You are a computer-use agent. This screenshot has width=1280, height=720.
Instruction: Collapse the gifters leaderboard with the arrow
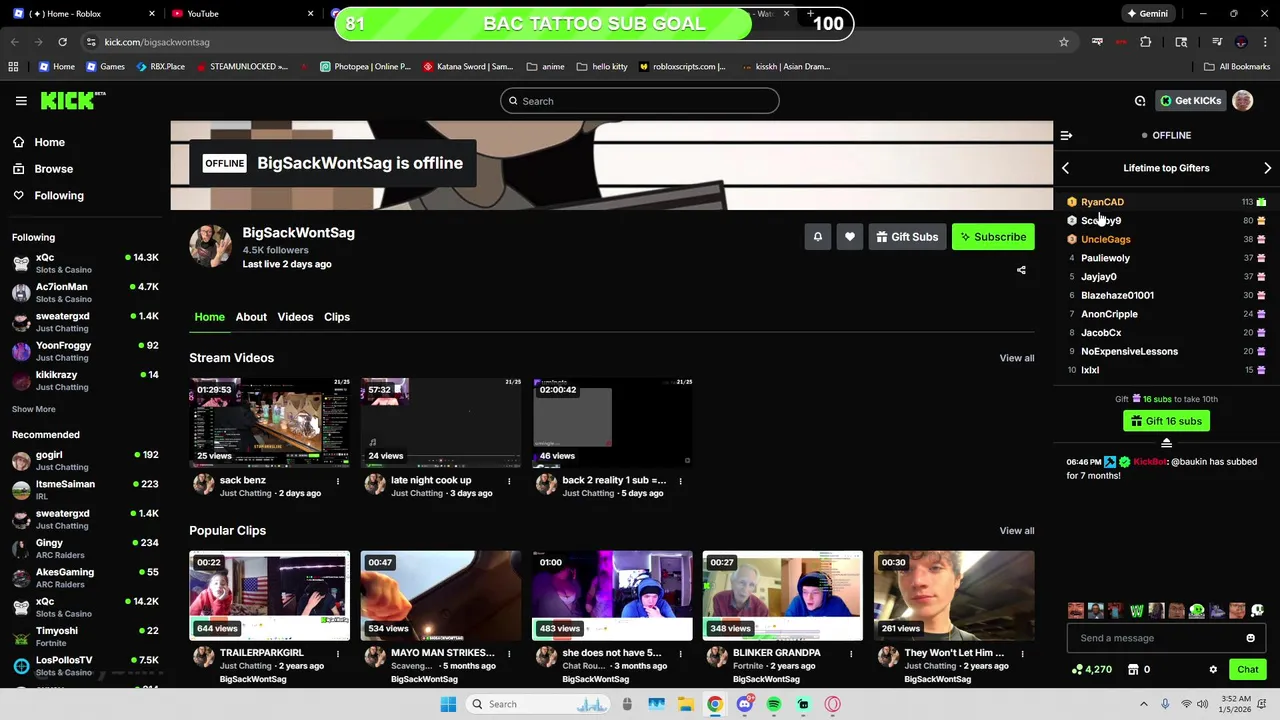(x=1166, y=443)
